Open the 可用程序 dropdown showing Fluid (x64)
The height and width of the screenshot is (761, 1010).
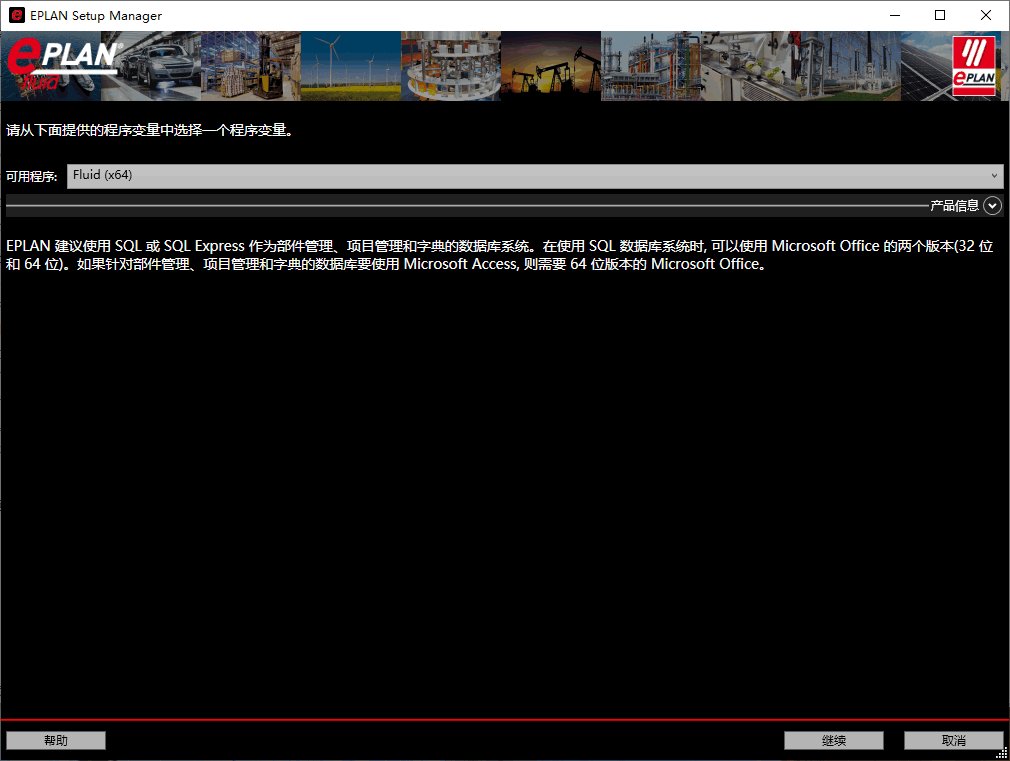click(x=535, y=176)
